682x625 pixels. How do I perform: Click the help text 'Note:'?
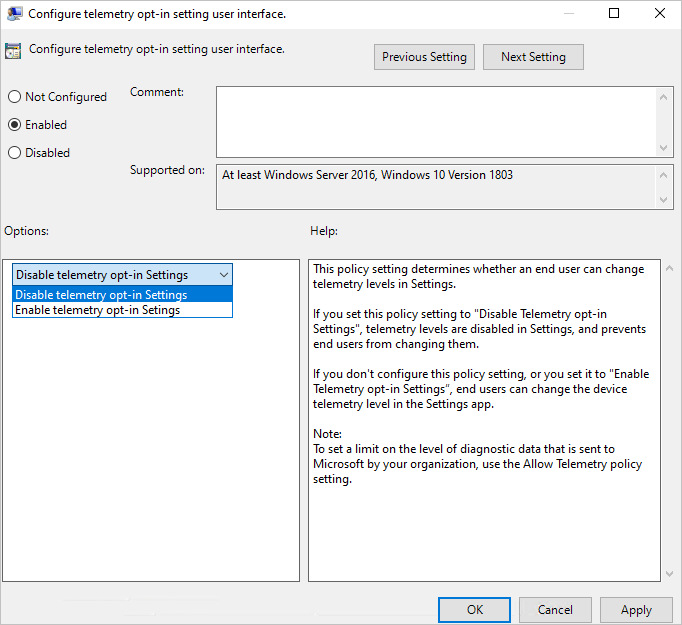(328, 434)
